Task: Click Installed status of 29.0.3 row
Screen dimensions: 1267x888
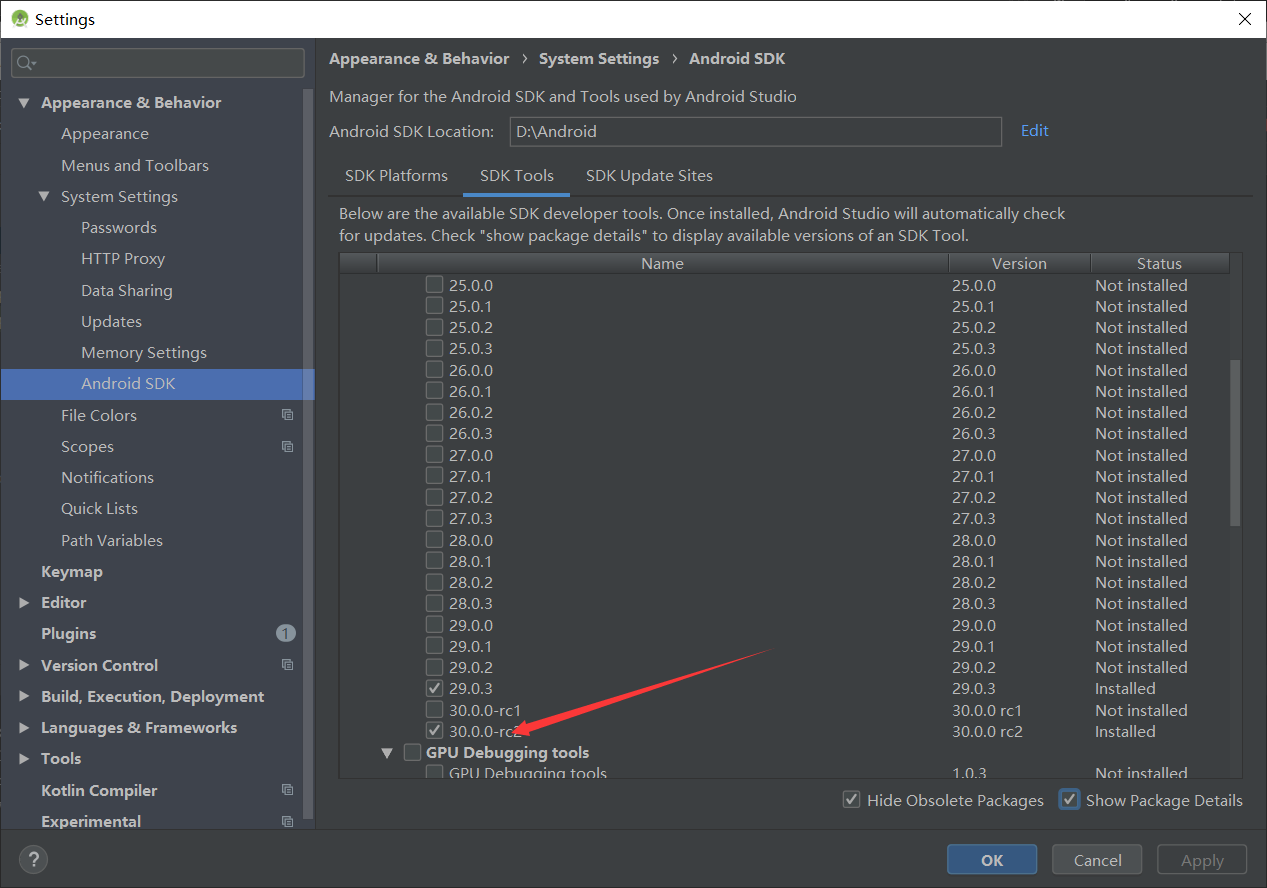Action: click(1125, 688)
